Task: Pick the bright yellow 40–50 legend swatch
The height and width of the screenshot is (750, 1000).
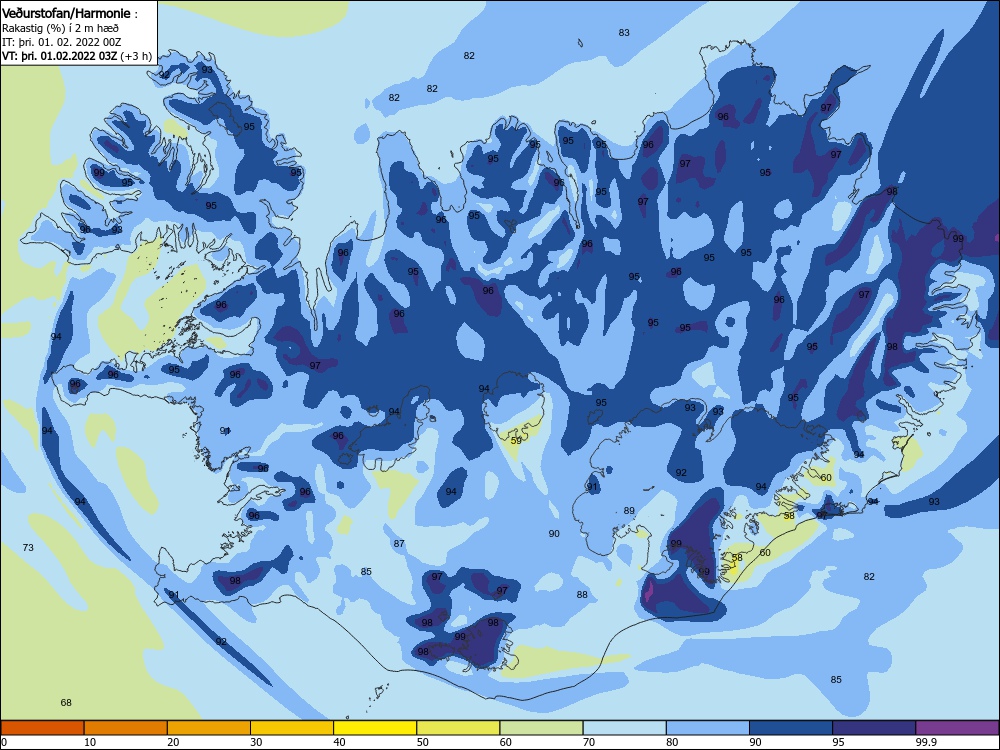Action: click(375, 728)
